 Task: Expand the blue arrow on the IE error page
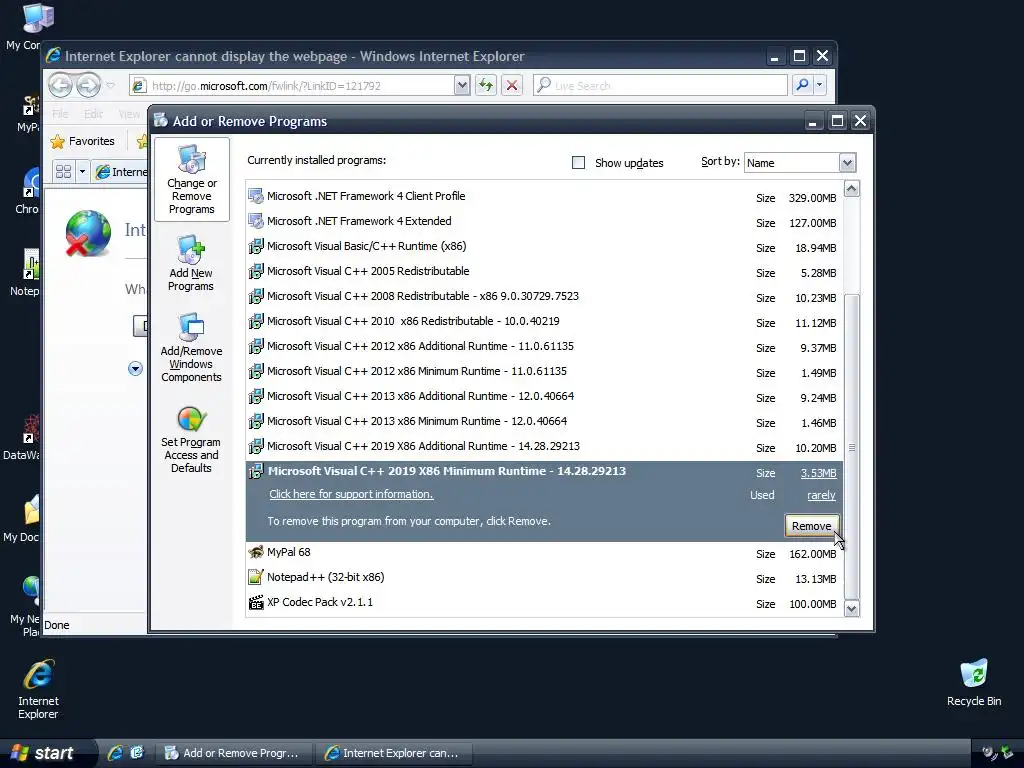(x=135, y=368)
